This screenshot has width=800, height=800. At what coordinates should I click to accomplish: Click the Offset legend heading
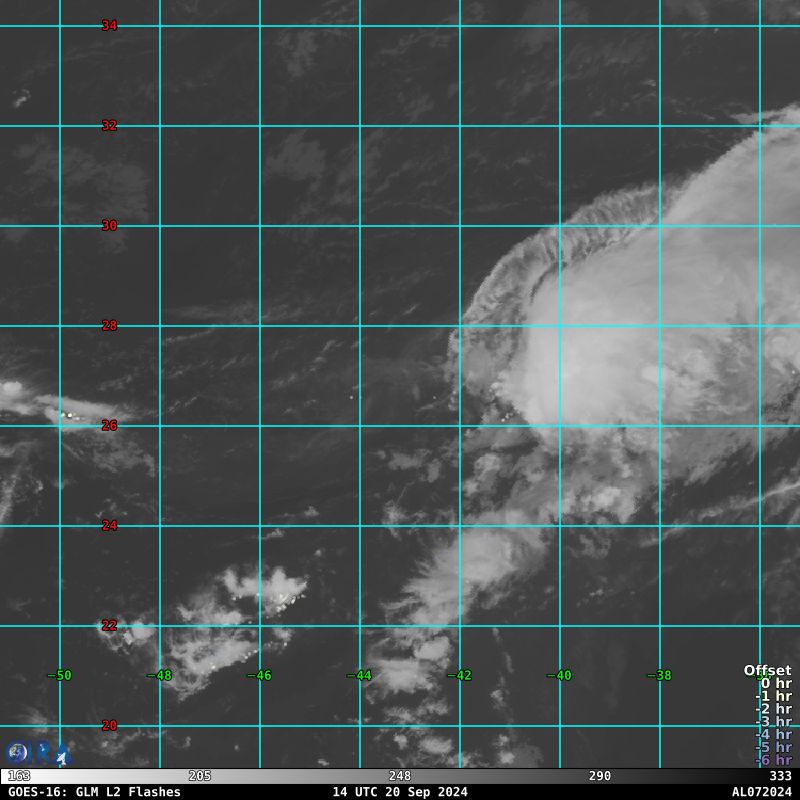pos(767,670)
